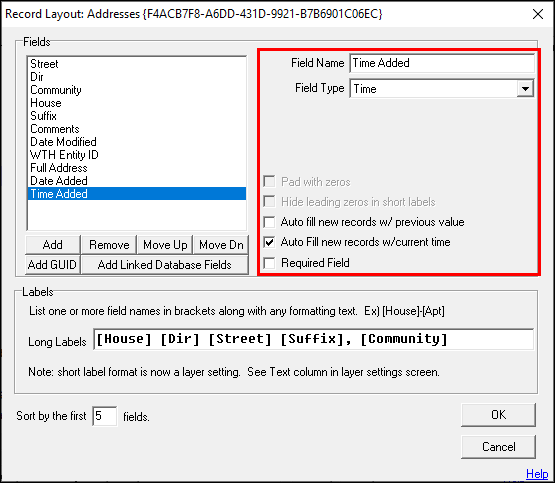The image size is (555, 483).
Task: Click the sort fields count box
Action: 105,416
